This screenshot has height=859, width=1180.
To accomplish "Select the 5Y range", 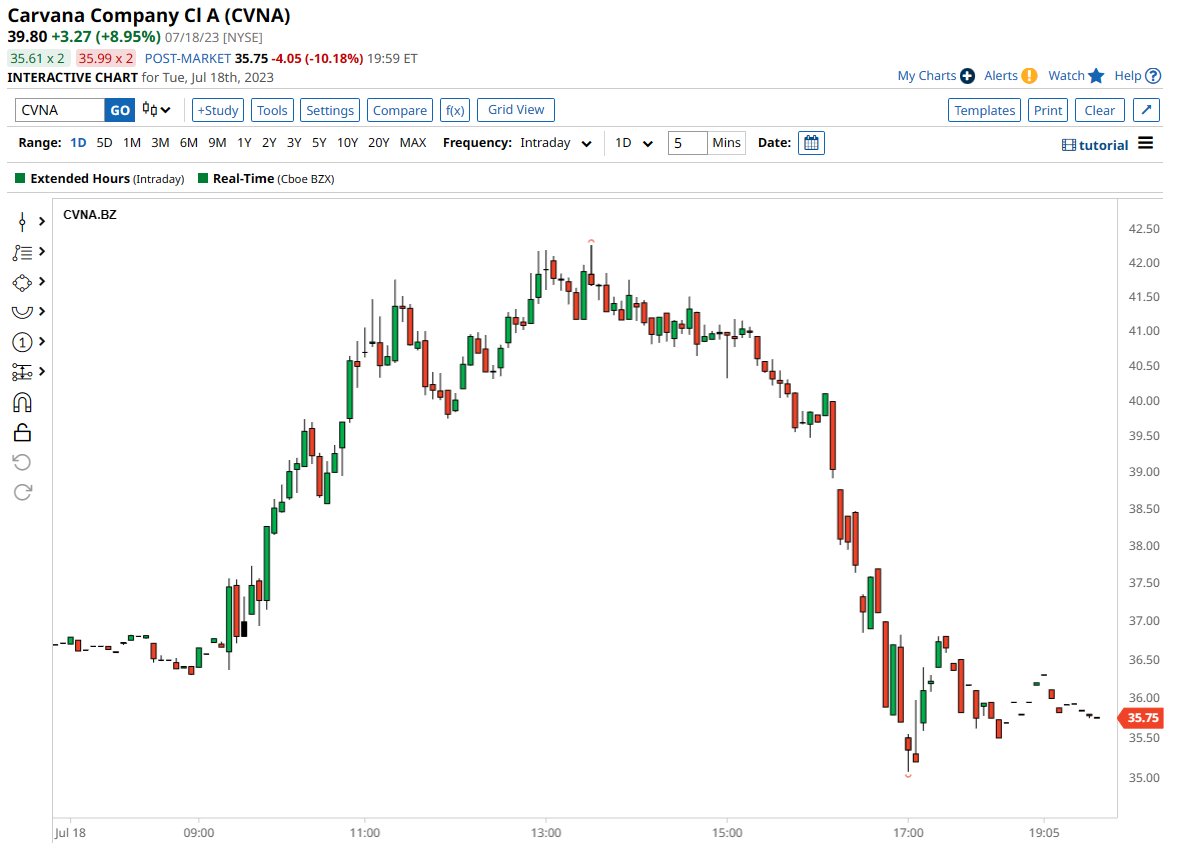I will click(x=319, y=143).
